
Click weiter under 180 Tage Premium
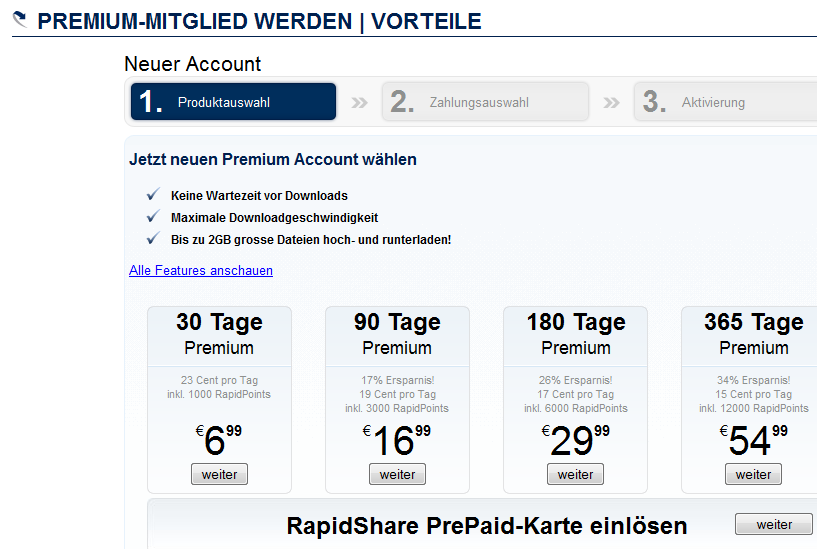tap(575, 474)
